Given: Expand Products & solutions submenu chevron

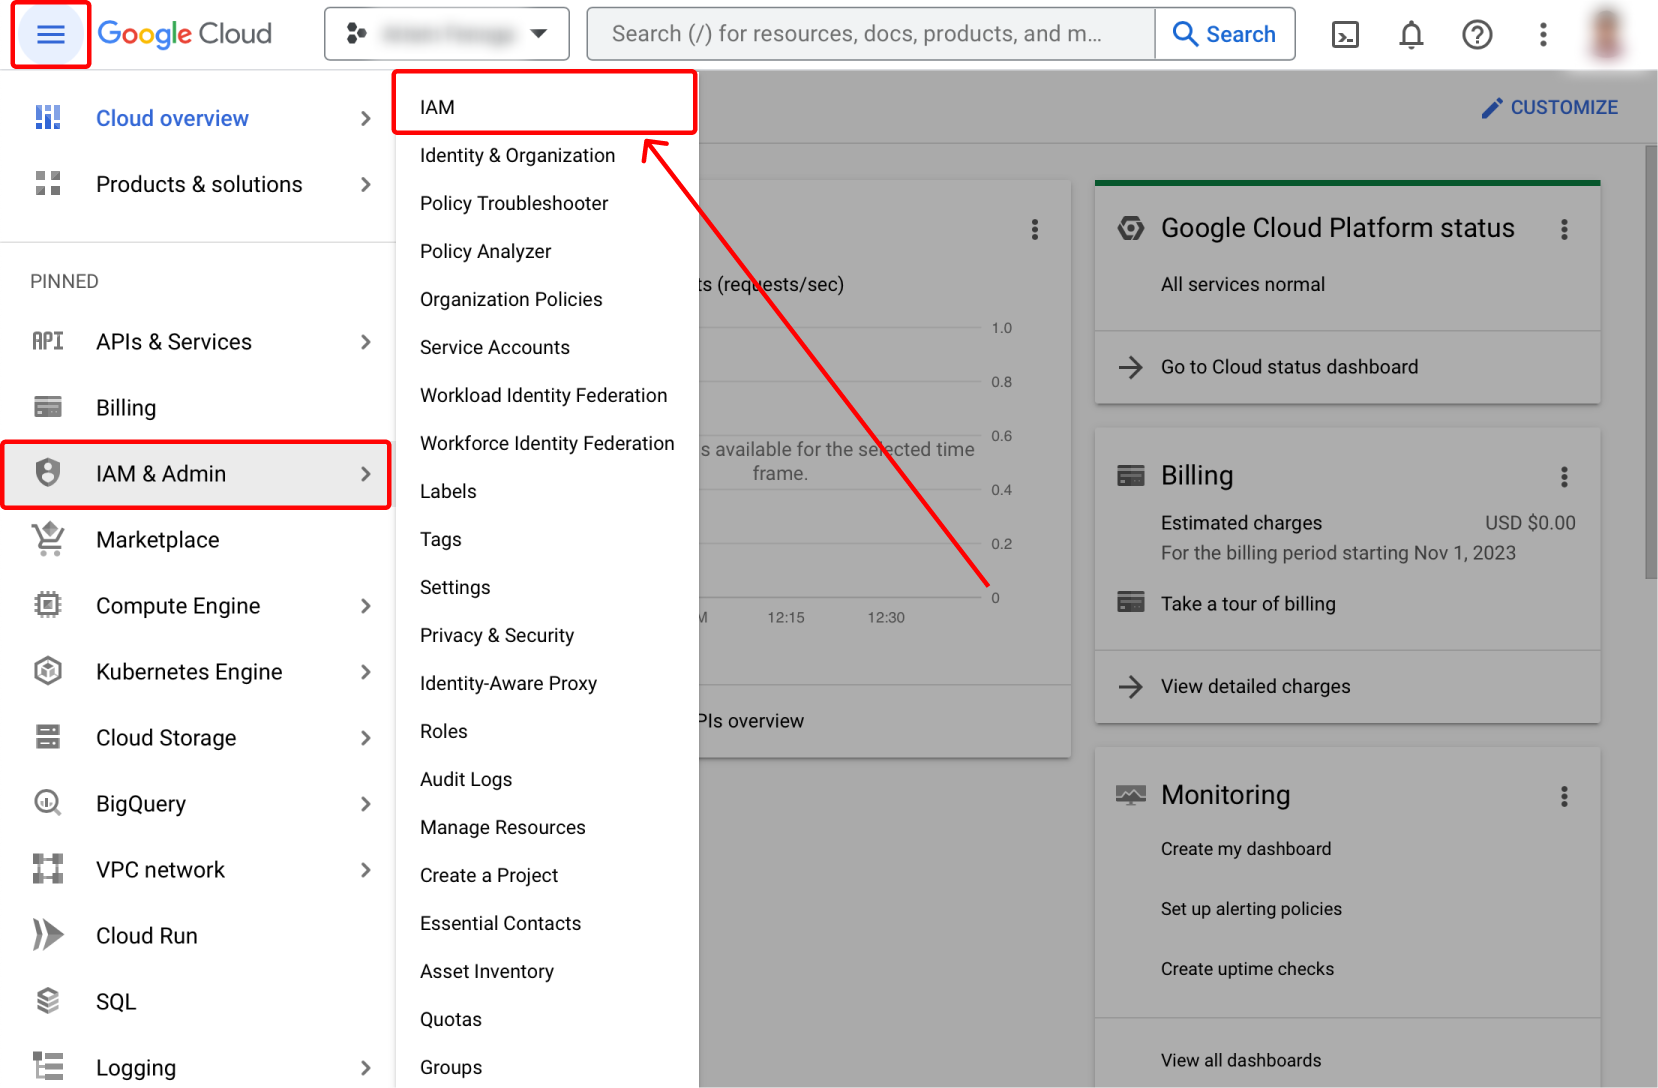Looking at the screenshot, I should click(x=366, y=185).
